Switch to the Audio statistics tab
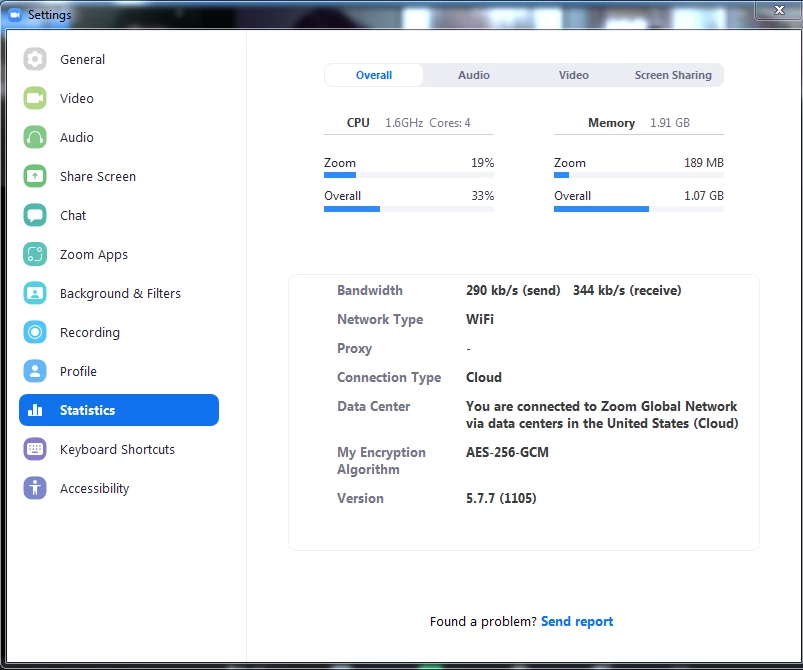This screenshot has height=670, width=803. click(x=474, y=75)
